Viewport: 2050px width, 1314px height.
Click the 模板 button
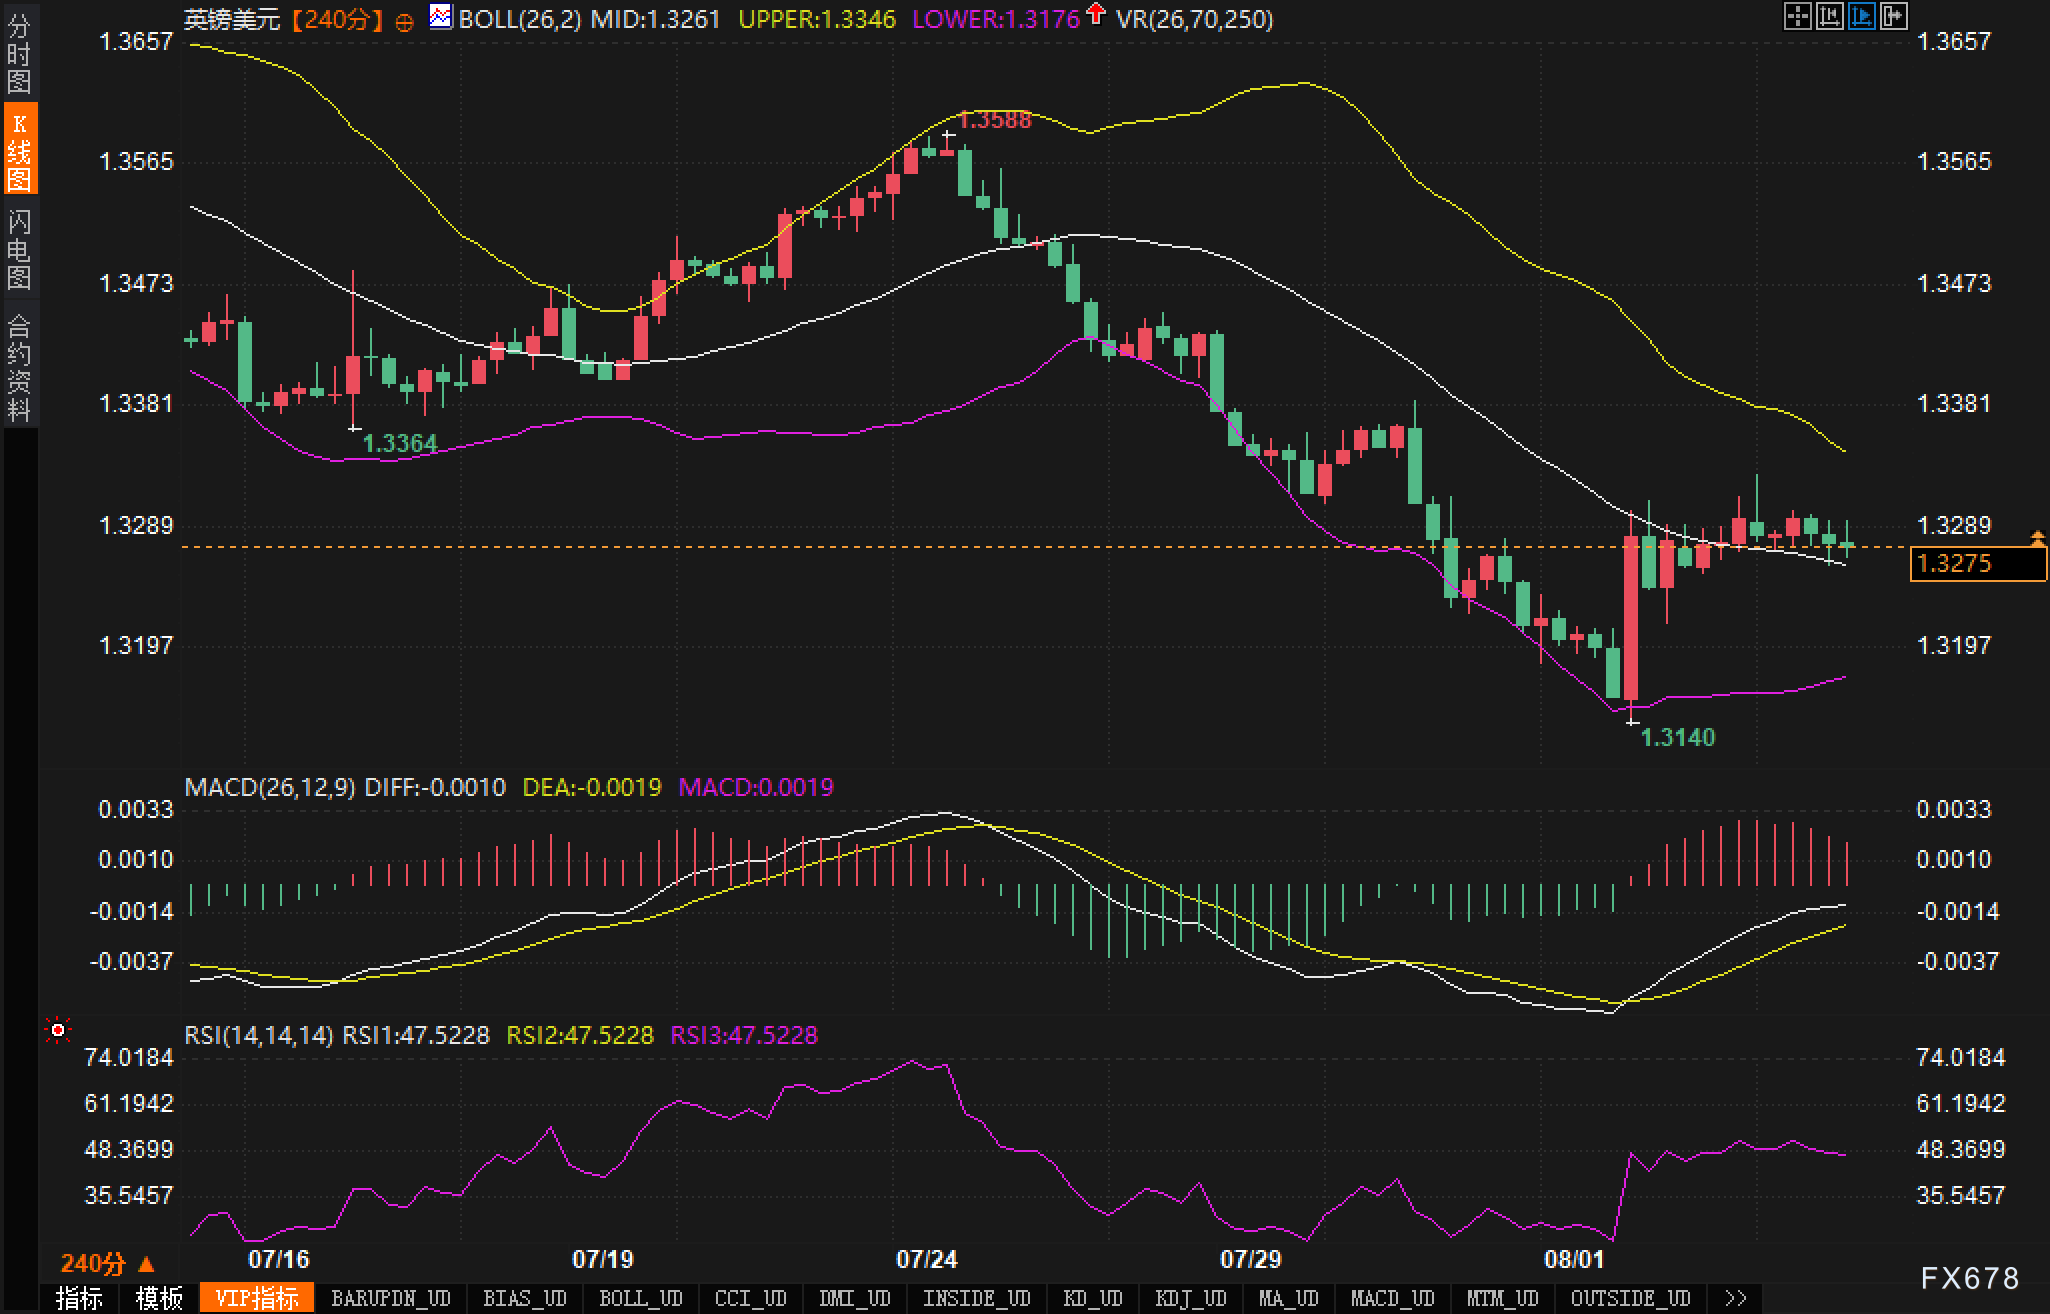[159, 1298]
